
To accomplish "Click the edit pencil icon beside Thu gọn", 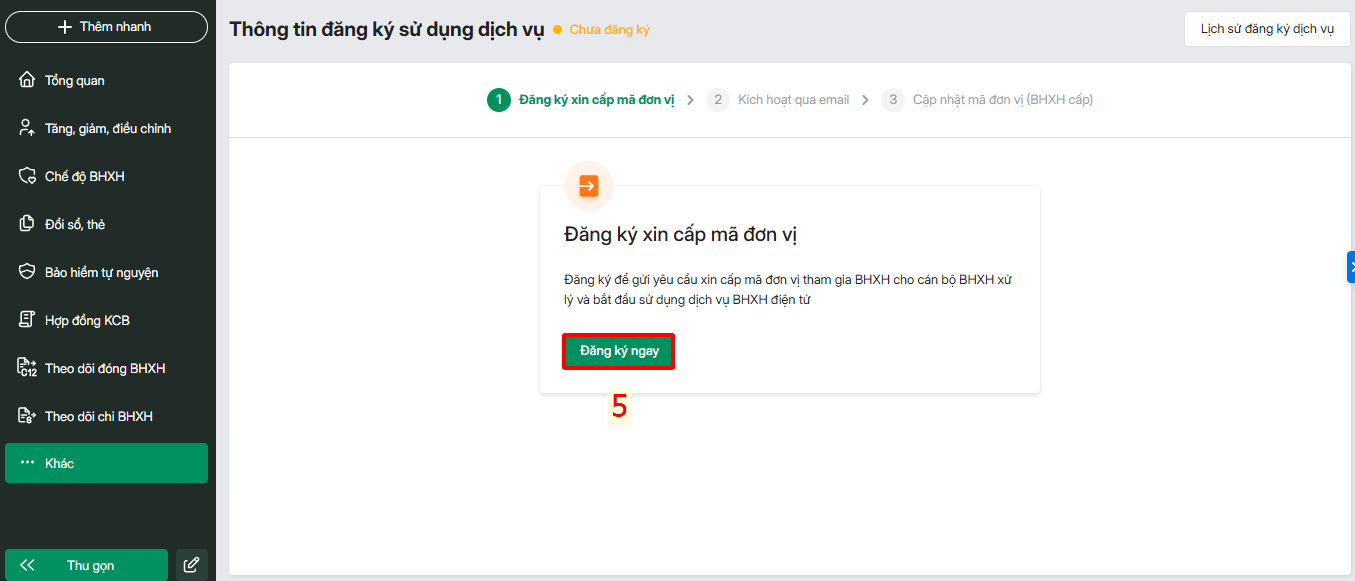I will point(192,565).
